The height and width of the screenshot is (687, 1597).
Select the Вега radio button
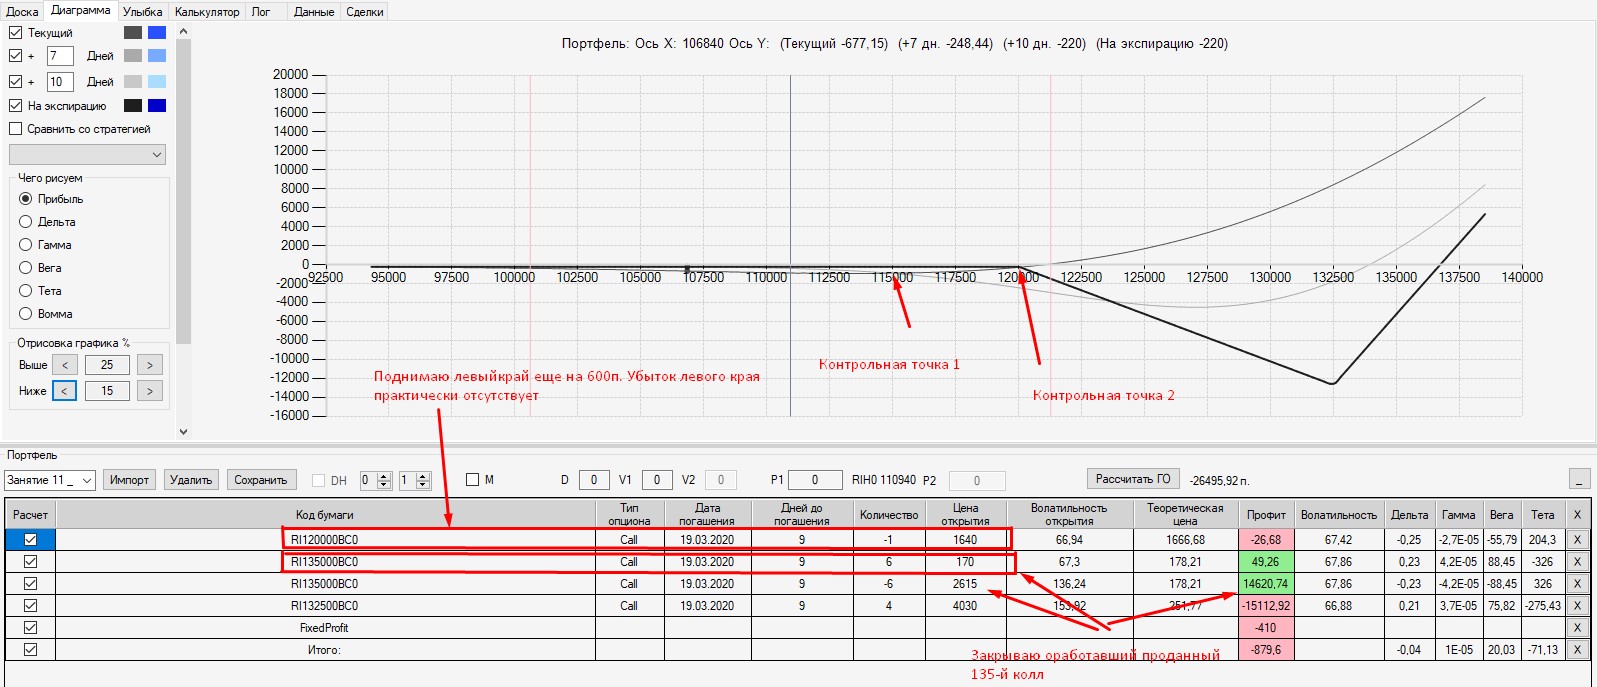tap(26, 268)
